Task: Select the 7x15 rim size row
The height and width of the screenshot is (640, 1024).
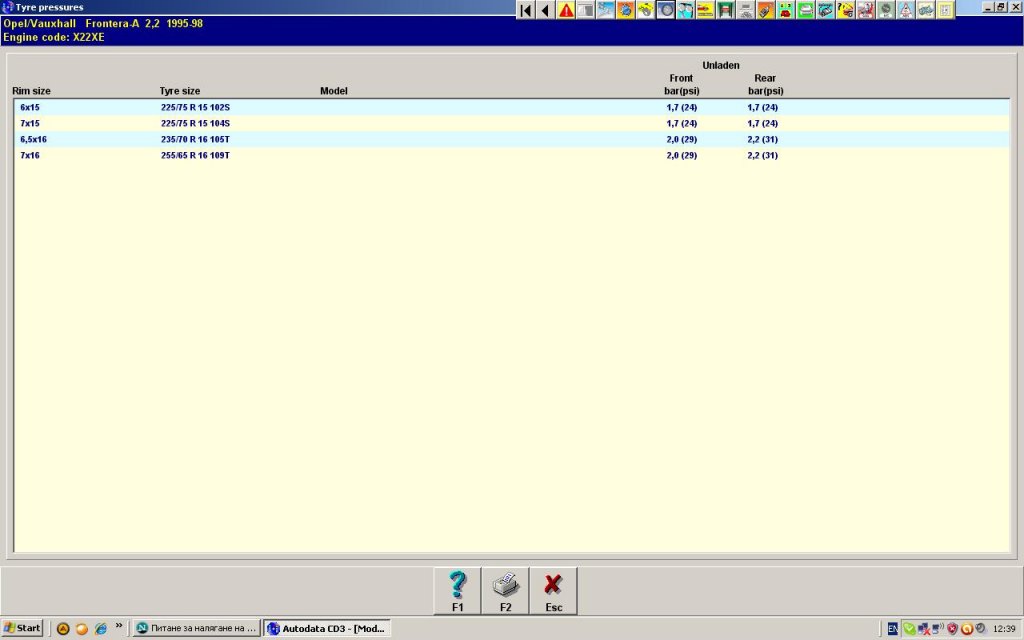Action: [x=30, y=123]
